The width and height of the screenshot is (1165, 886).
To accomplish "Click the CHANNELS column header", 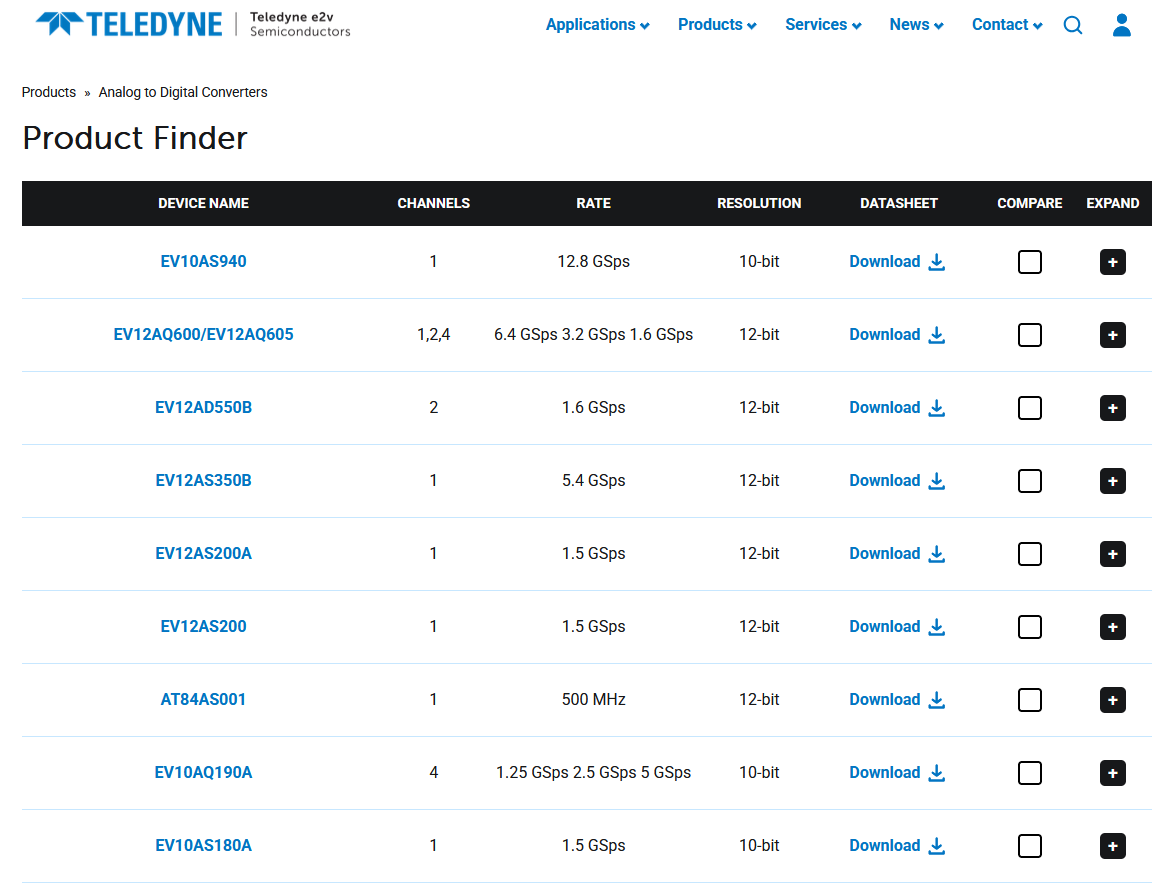I will point(434,203).
